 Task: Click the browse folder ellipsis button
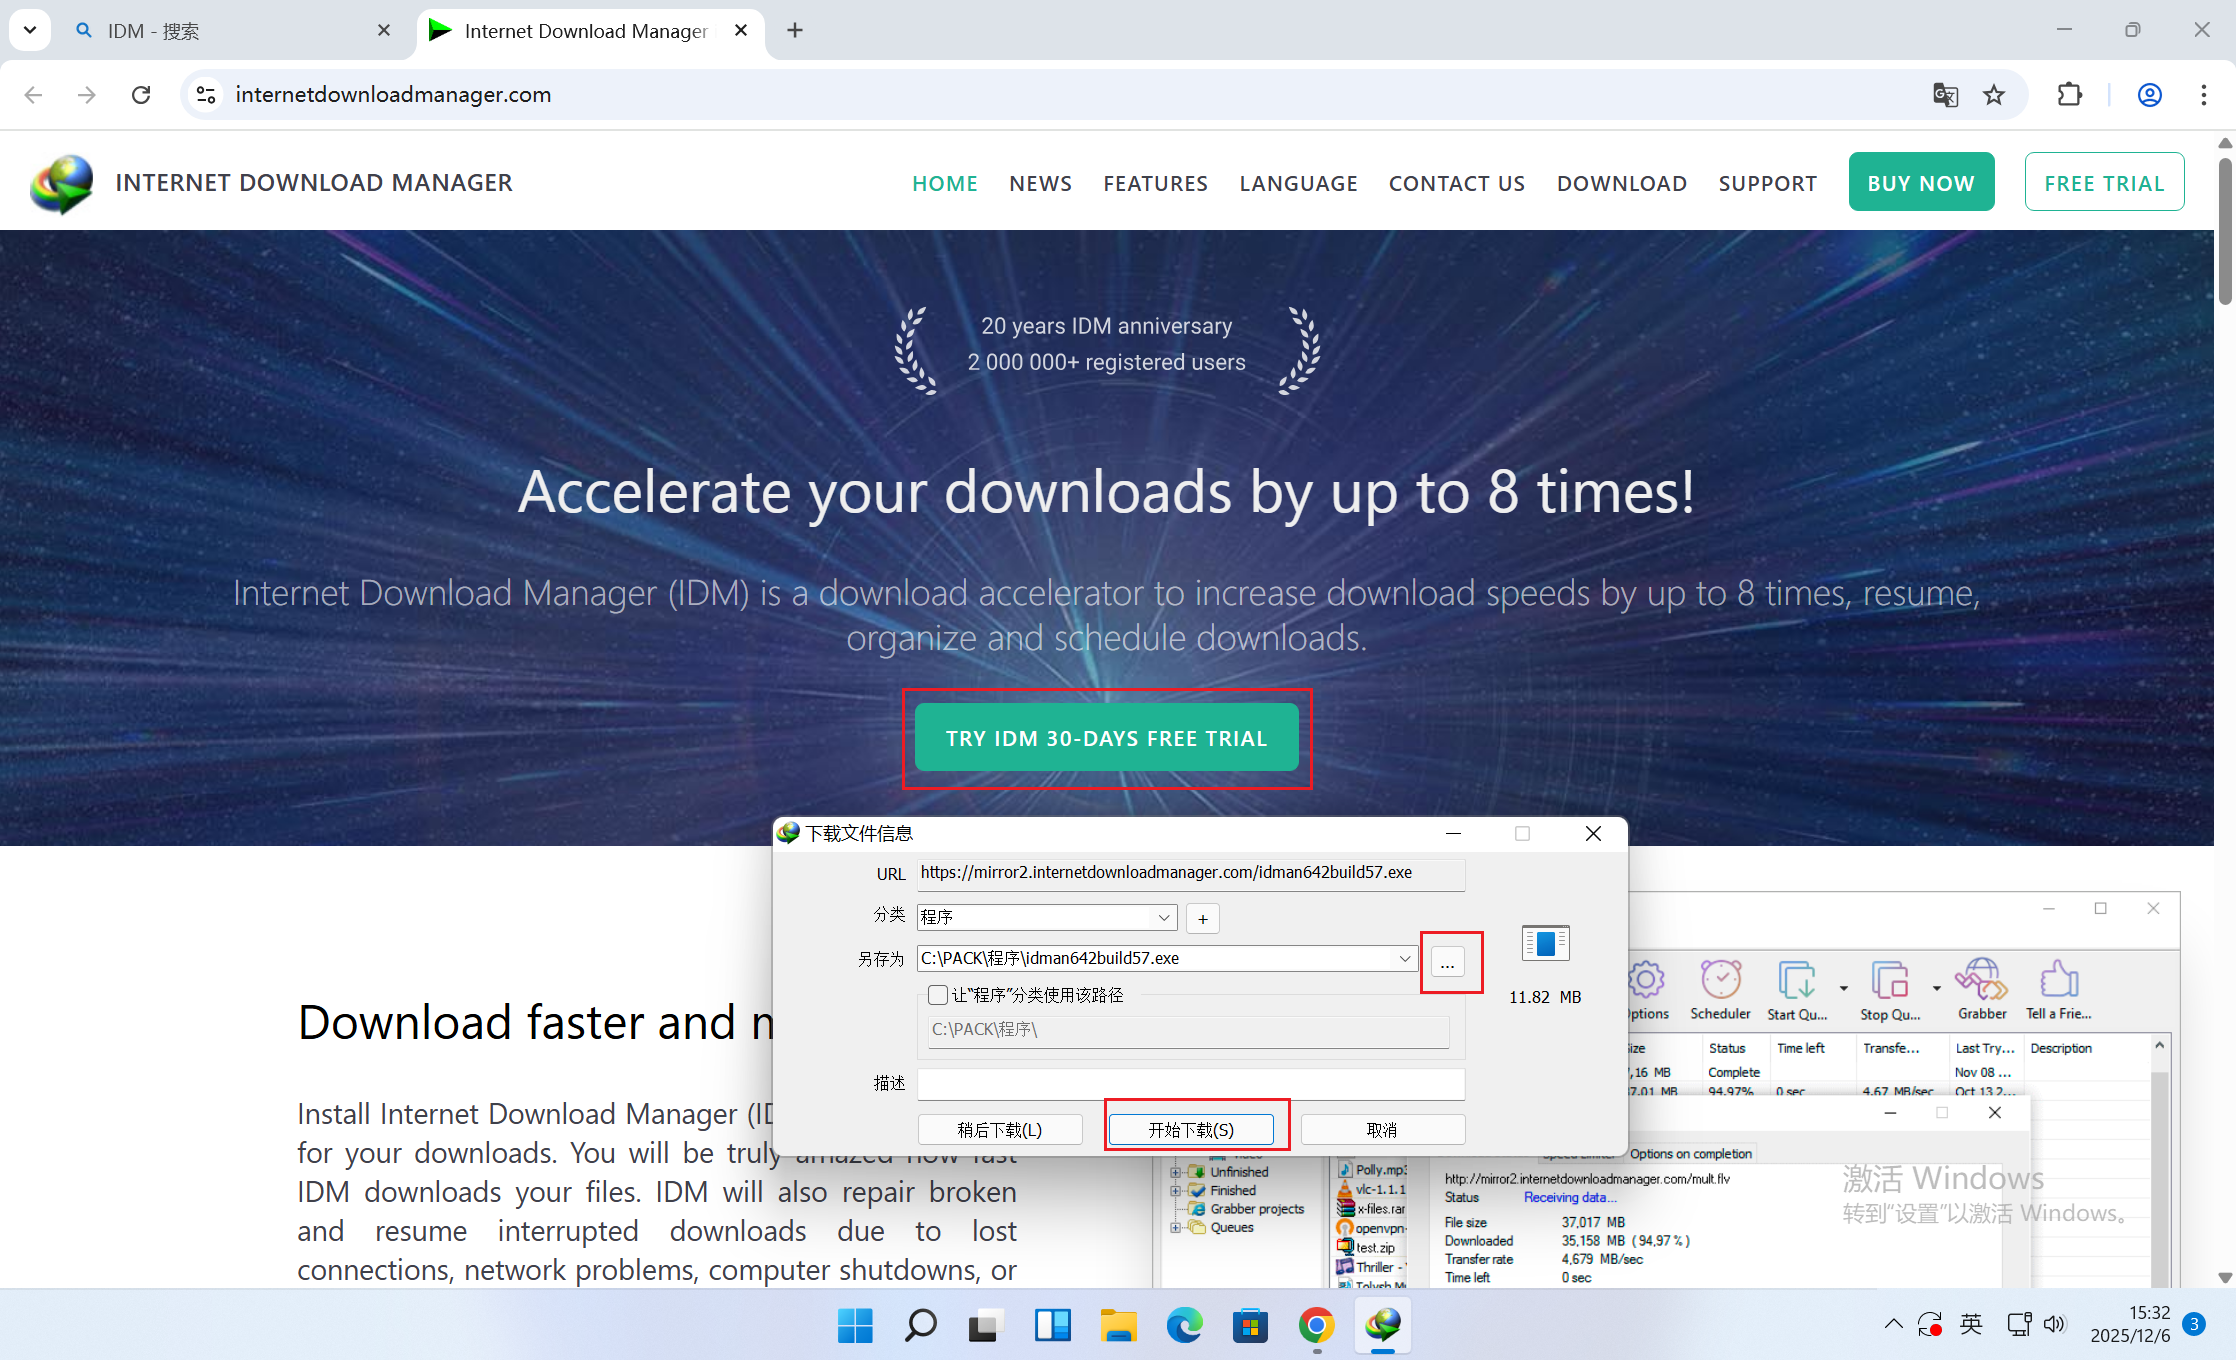pyautogui.click(x=1447, y=962)
